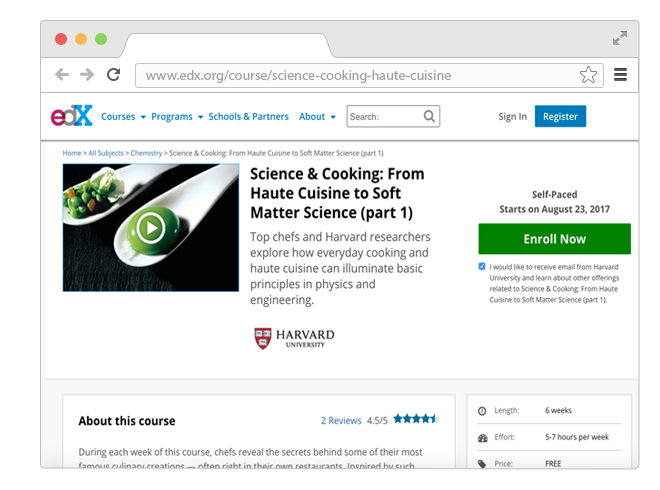Image resolution: width=660 pixels, height=490 pixels.
Task: Open the About dropdown menu
Action: 317,117
